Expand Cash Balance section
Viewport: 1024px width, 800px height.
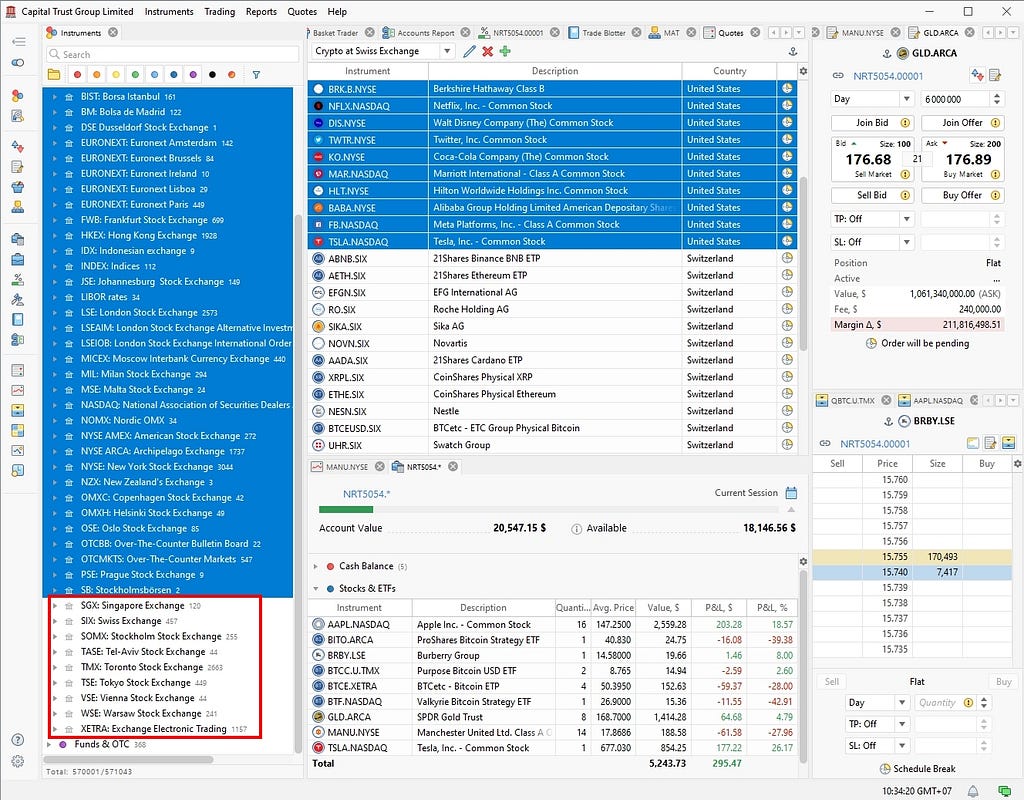(315, 566)
